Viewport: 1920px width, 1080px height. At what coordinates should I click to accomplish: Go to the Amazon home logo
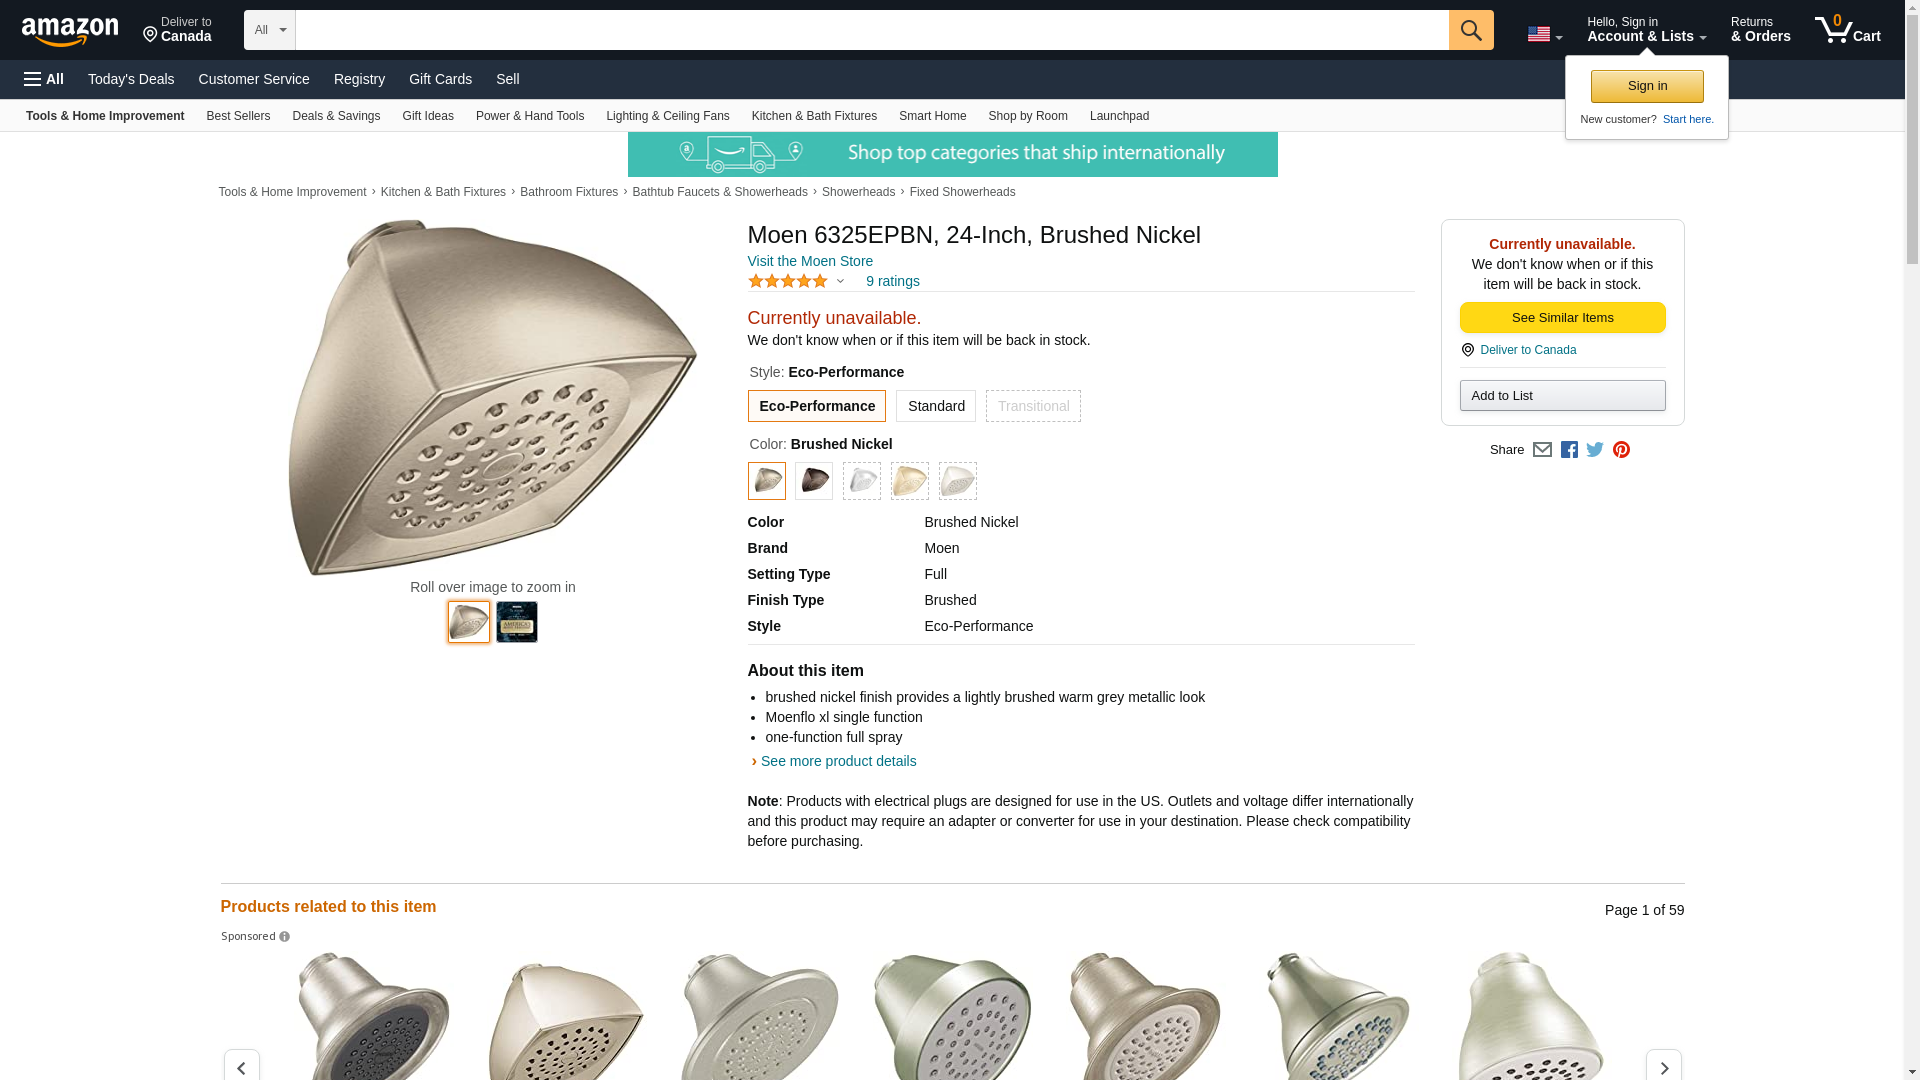point(70,31)
